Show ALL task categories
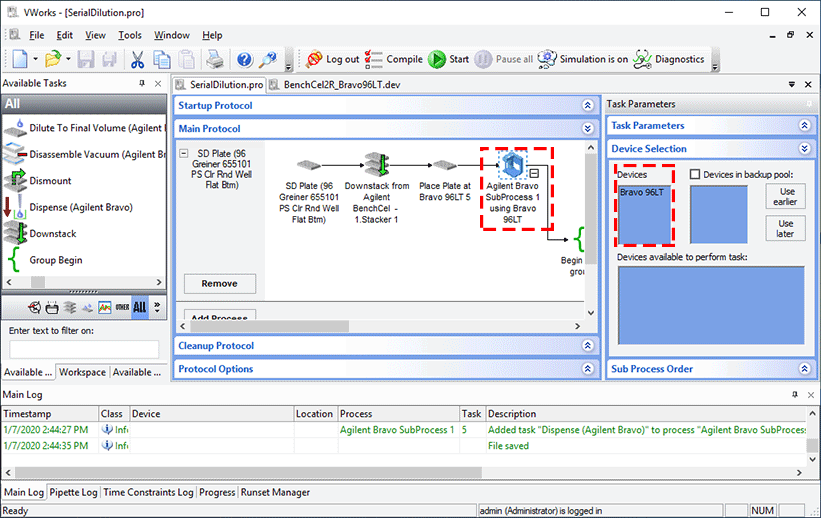821x518 pixels. coord(140,307)
